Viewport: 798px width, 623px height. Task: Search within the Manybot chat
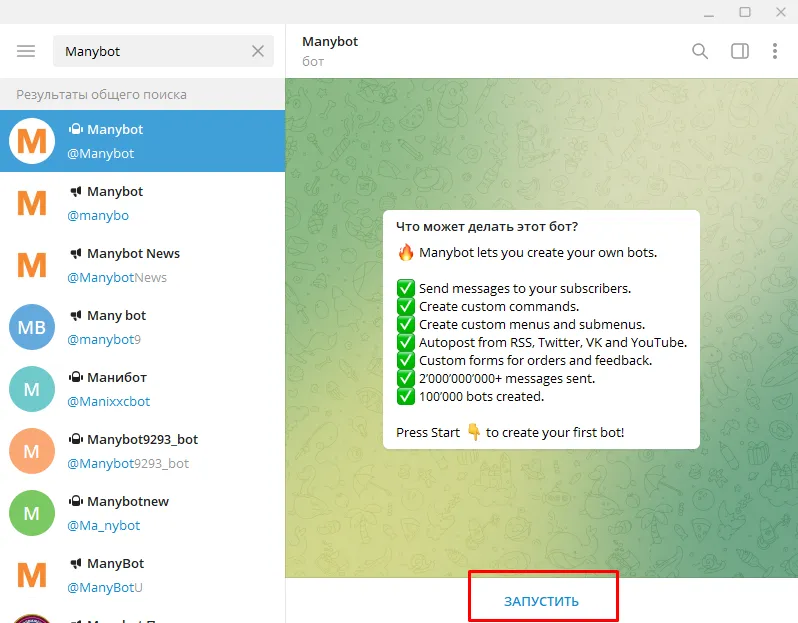coord(700,51)
